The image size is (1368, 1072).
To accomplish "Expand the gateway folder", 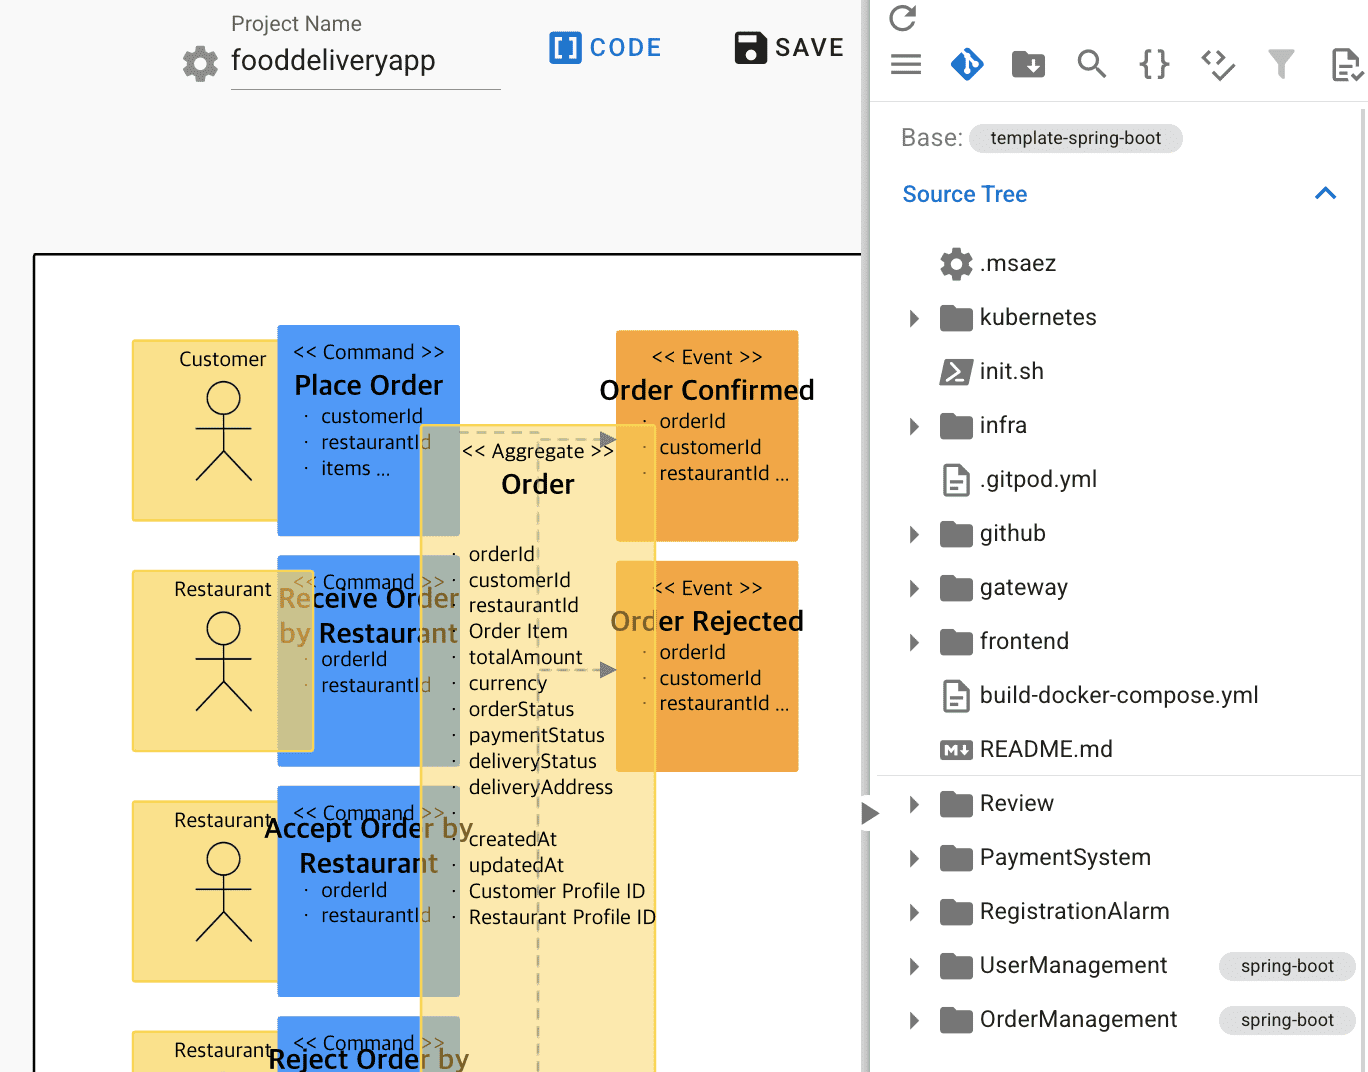I will coord(914,588).
